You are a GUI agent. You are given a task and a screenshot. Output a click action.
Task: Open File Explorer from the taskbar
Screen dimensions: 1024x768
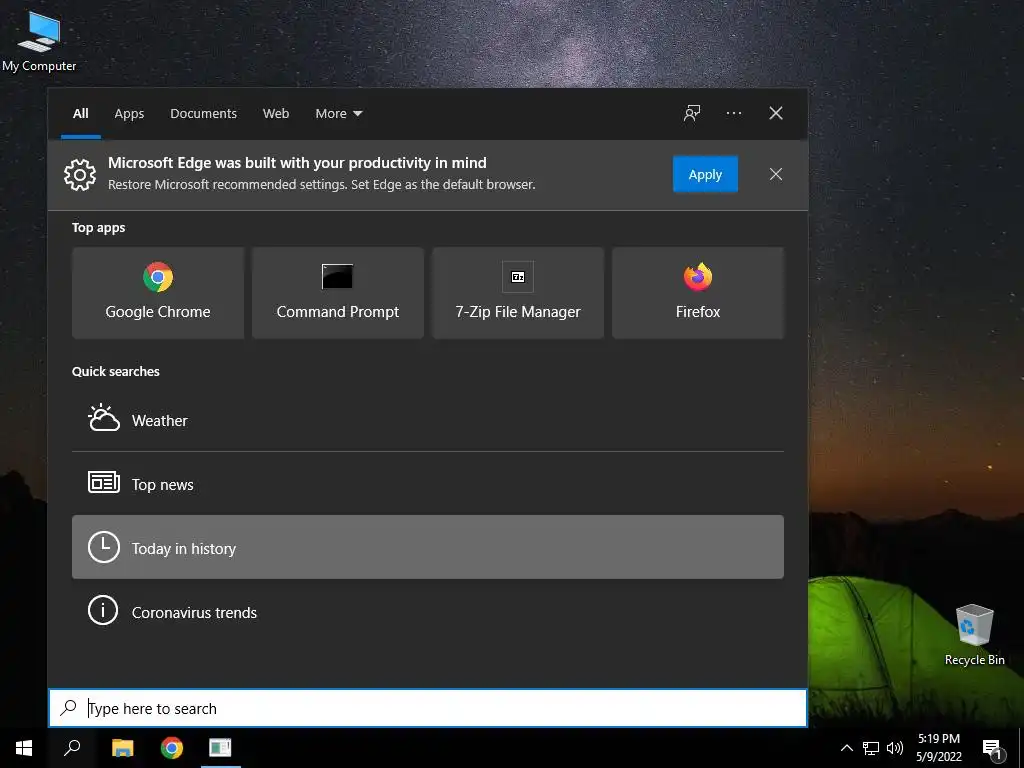tap(122, 748)
